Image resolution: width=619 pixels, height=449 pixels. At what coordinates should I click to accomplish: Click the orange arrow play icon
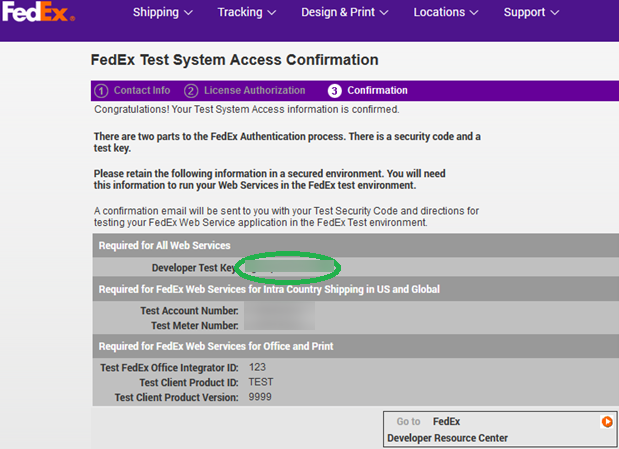click(607, 421)
